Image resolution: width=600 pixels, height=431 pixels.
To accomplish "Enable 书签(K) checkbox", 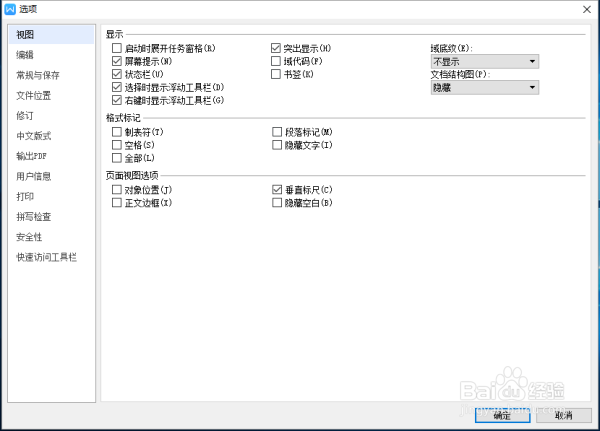I will [276, 74].
